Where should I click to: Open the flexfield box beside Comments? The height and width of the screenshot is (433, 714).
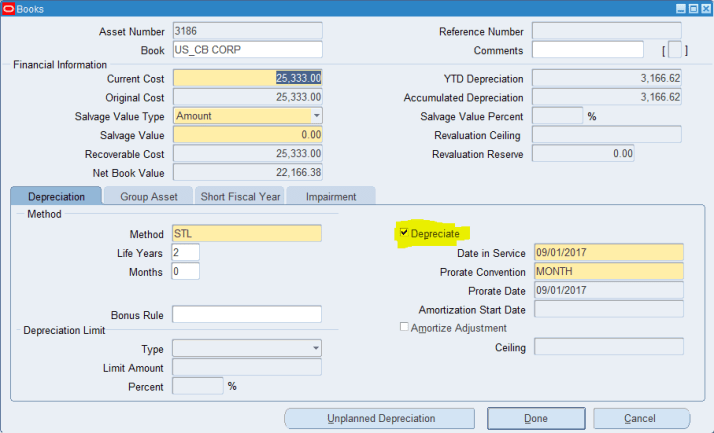(x=677, y=50)
